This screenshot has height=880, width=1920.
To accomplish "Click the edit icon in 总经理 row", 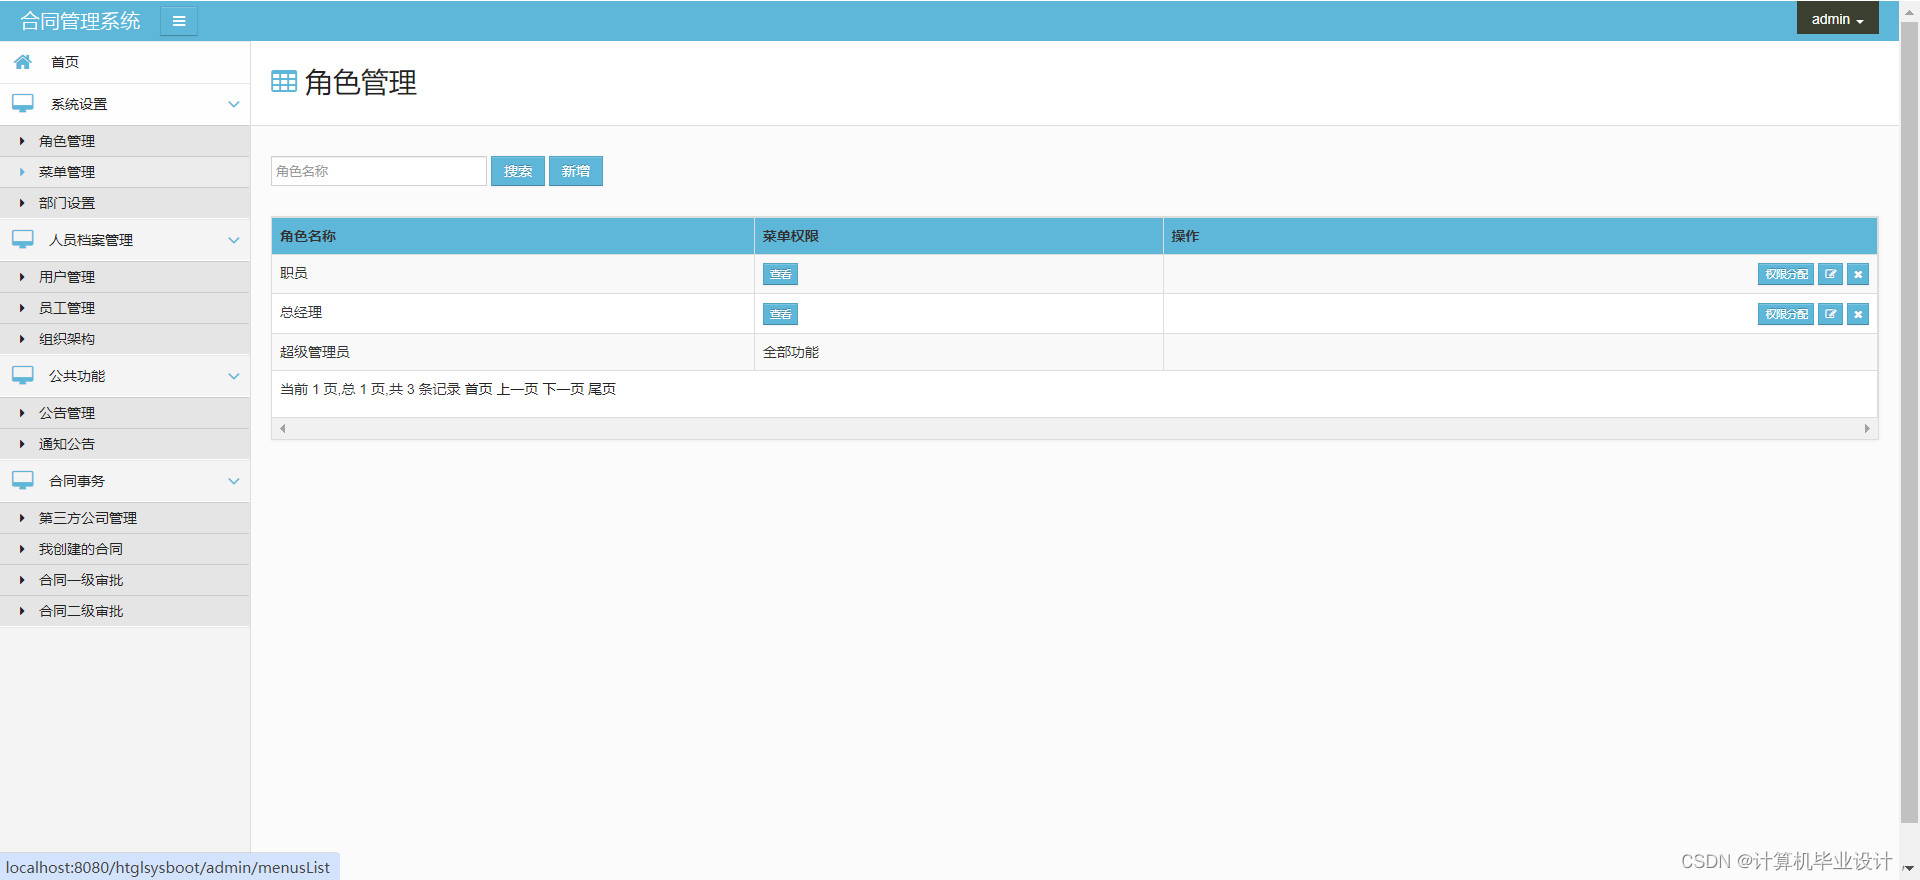I will [x=1830, y=314].
